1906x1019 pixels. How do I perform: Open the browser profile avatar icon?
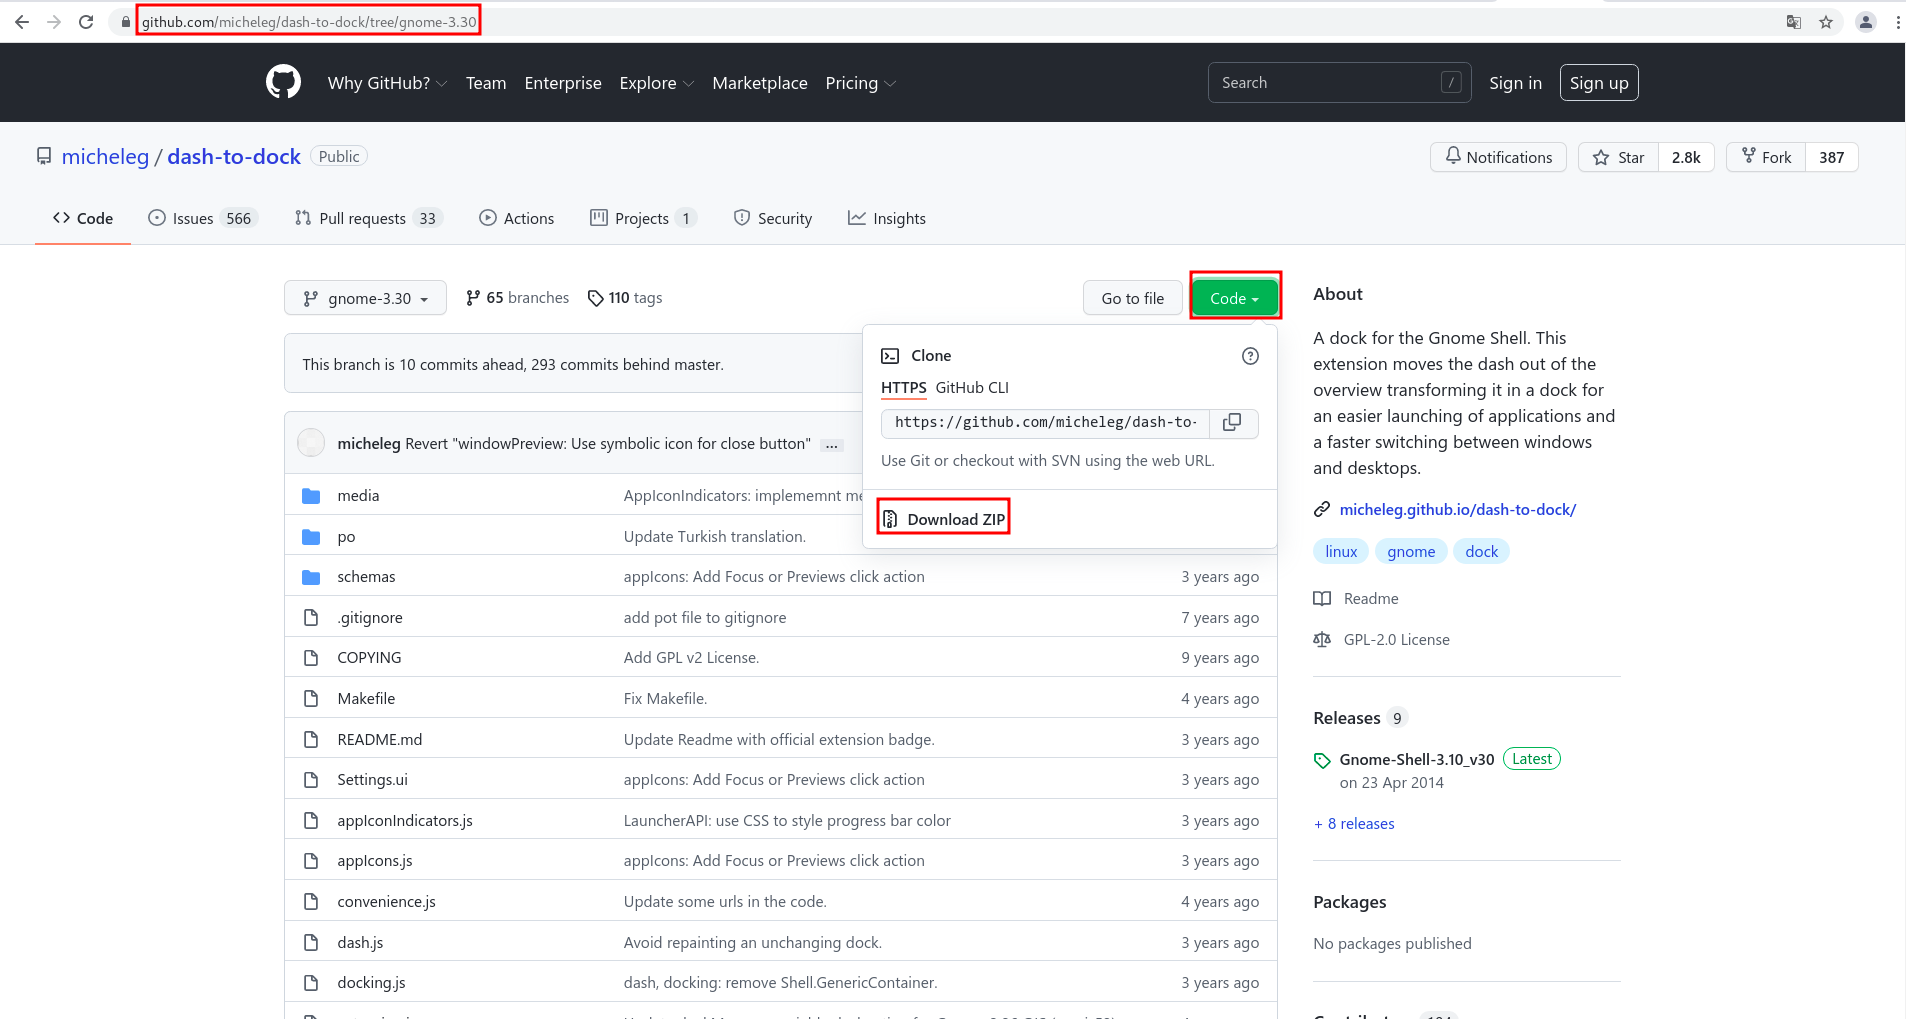click(x=1866, y=22)
